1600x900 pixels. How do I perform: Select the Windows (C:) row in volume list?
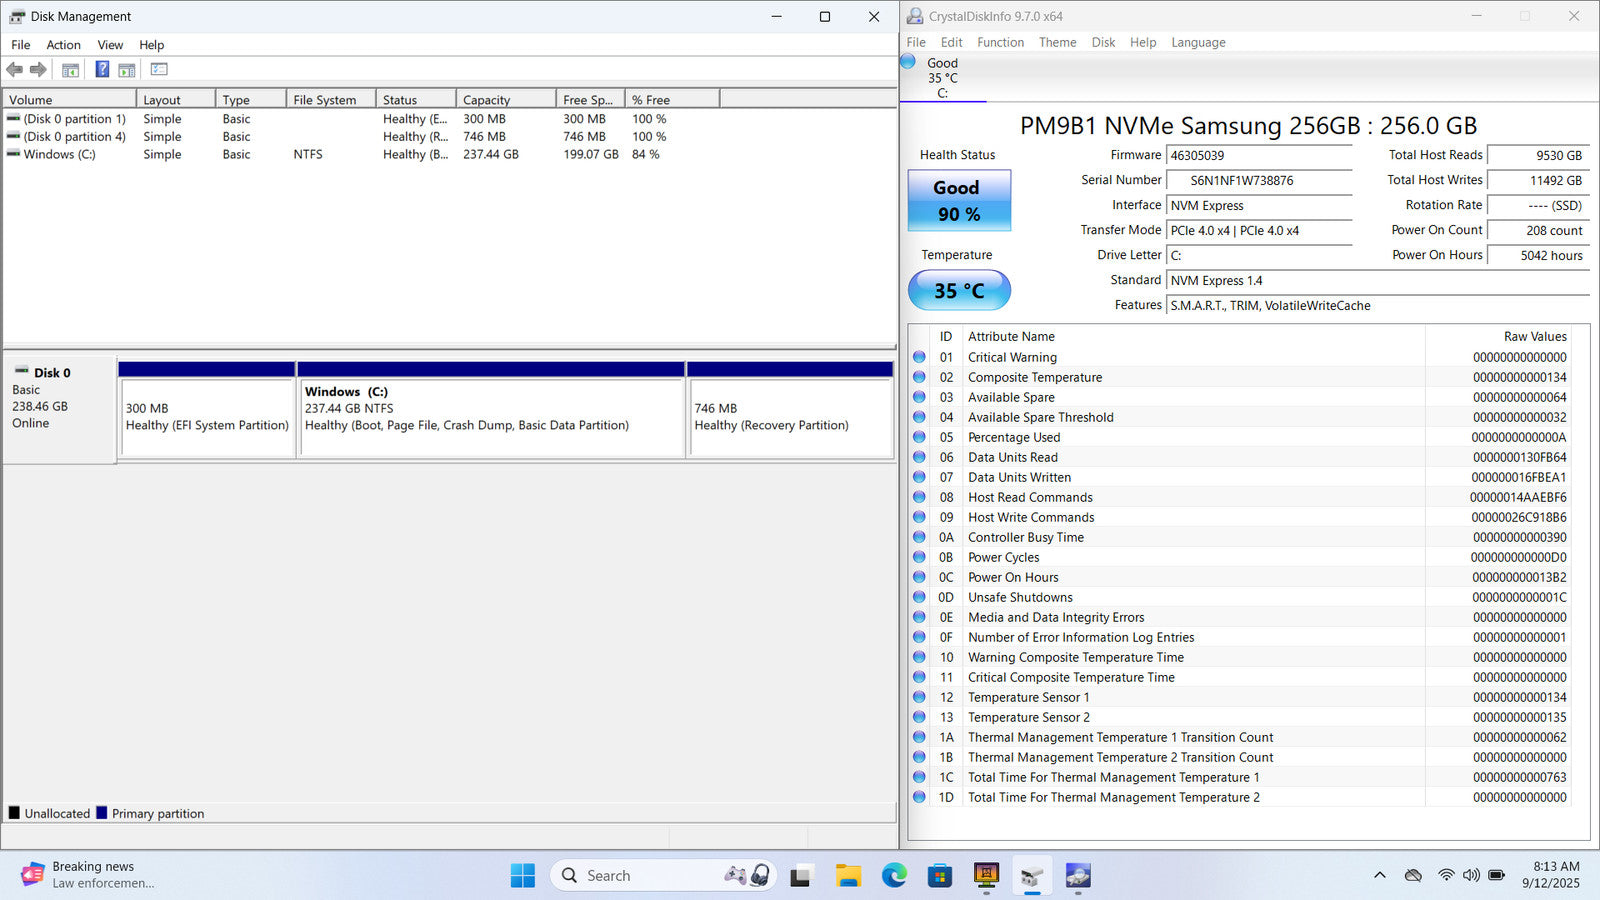click(60, 155)
